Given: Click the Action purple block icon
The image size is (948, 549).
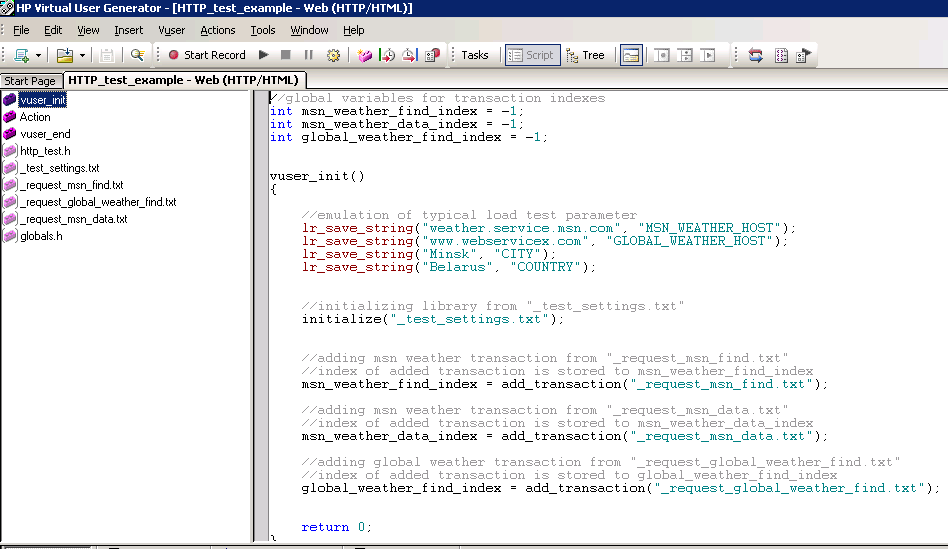Looking at the screenshot, I should [x=9, y=117].
